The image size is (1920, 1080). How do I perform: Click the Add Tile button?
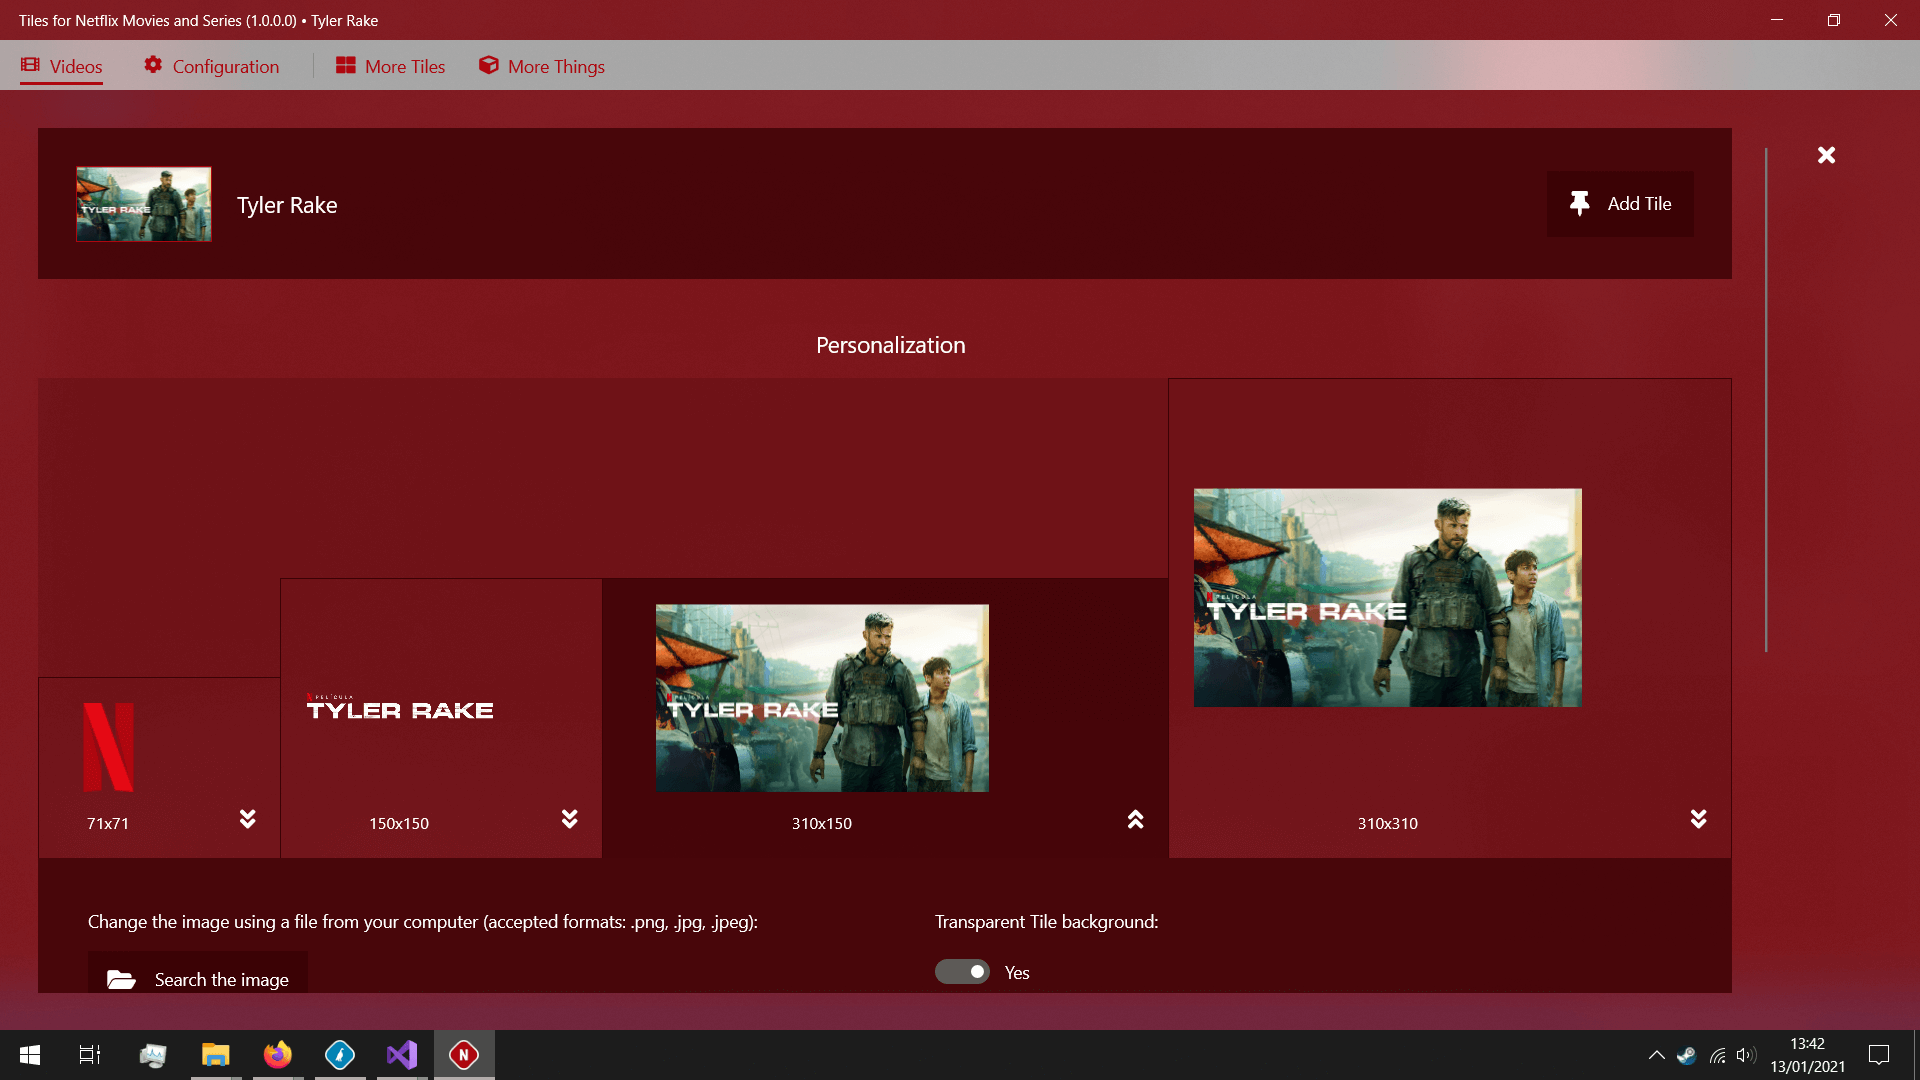(x=1620, y=203)
